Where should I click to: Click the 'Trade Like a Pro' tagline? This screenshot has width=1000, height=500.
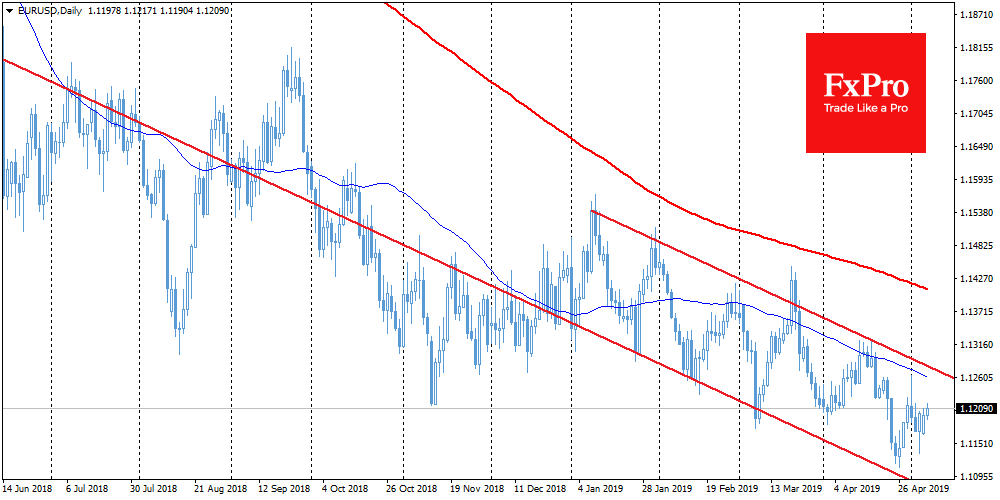(865, 108)
